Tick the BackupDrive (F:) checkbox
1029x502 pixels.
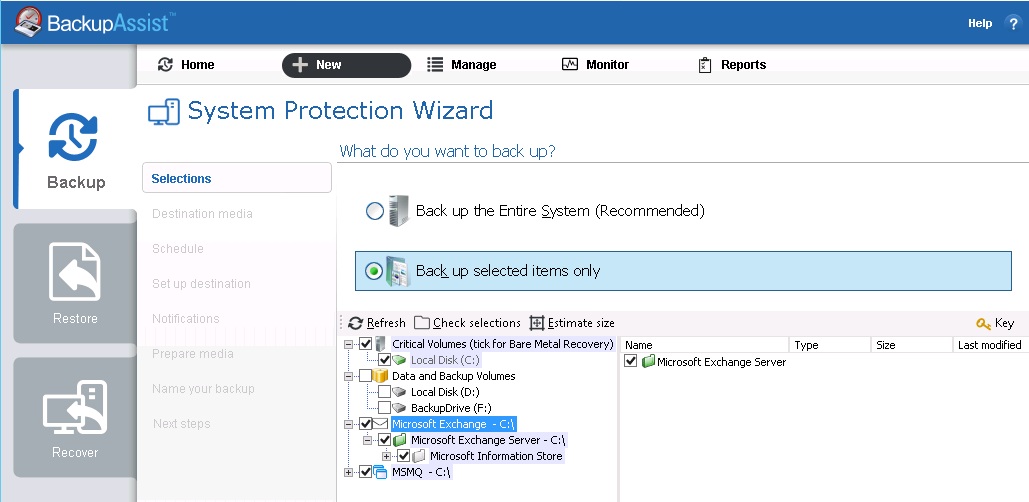coord(385,408)
